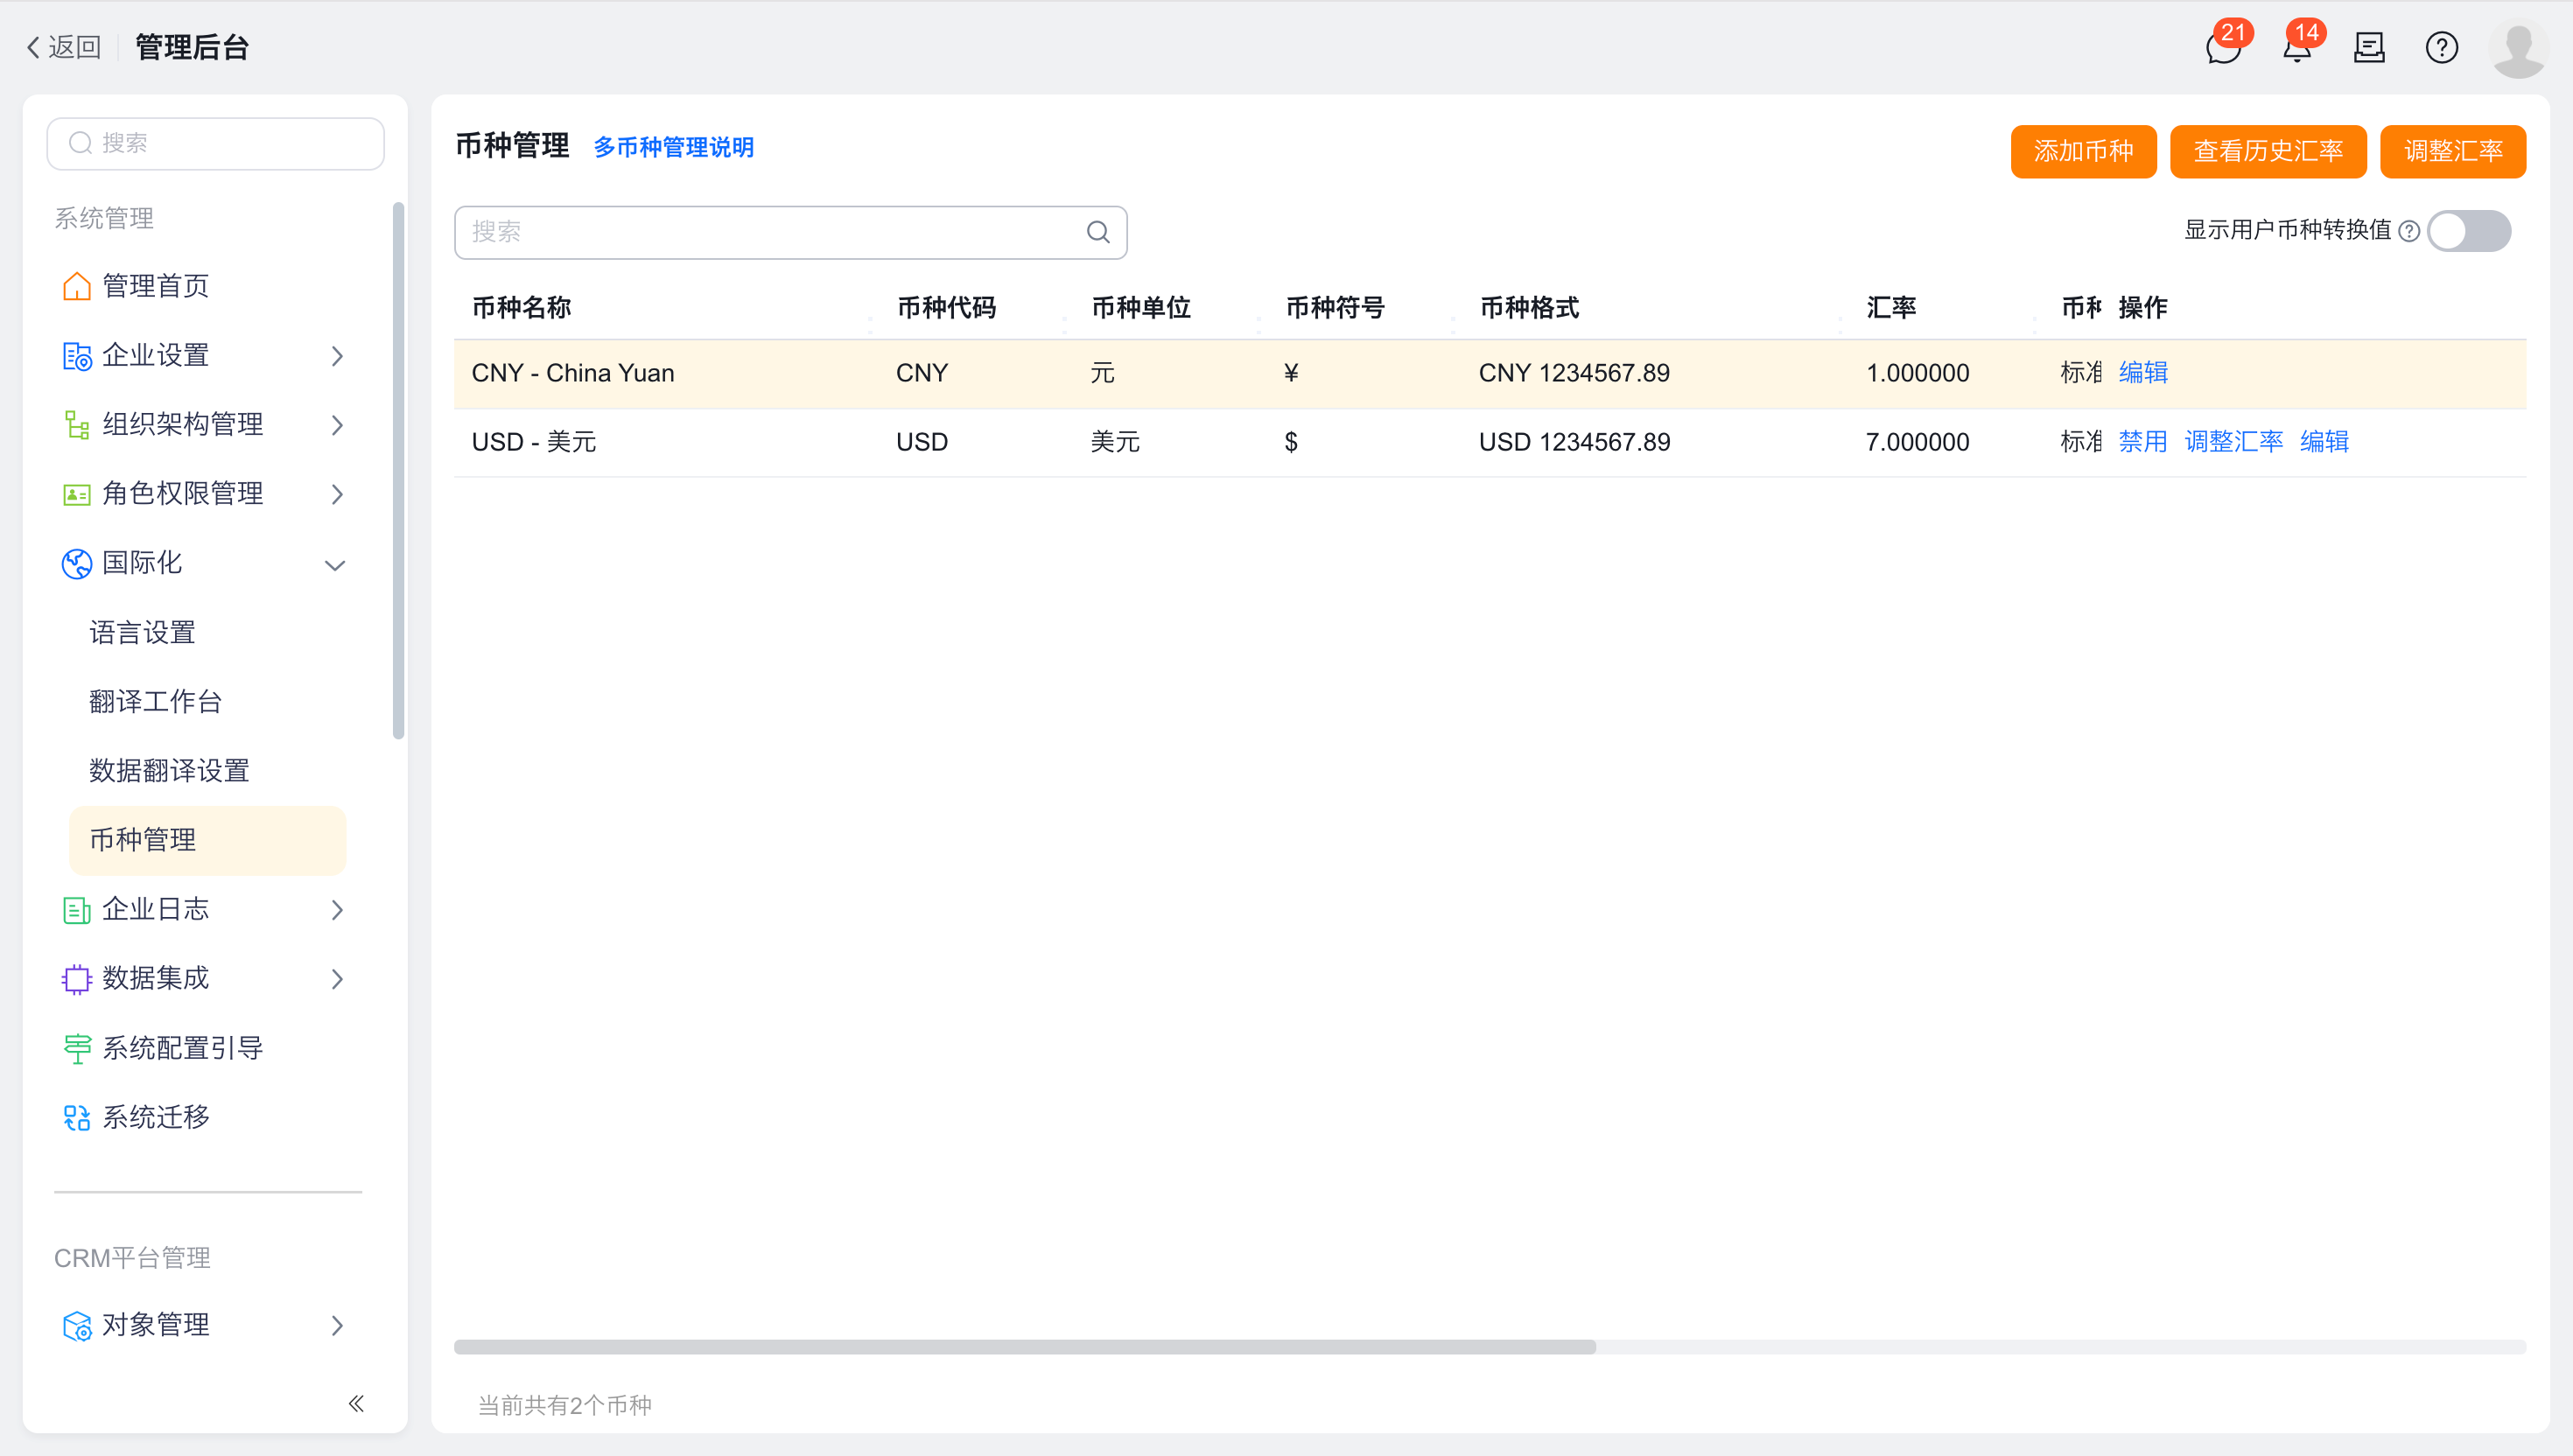Click 禁用 for the USD row
The image size is (2573, 1456).
click(2142, 442)
